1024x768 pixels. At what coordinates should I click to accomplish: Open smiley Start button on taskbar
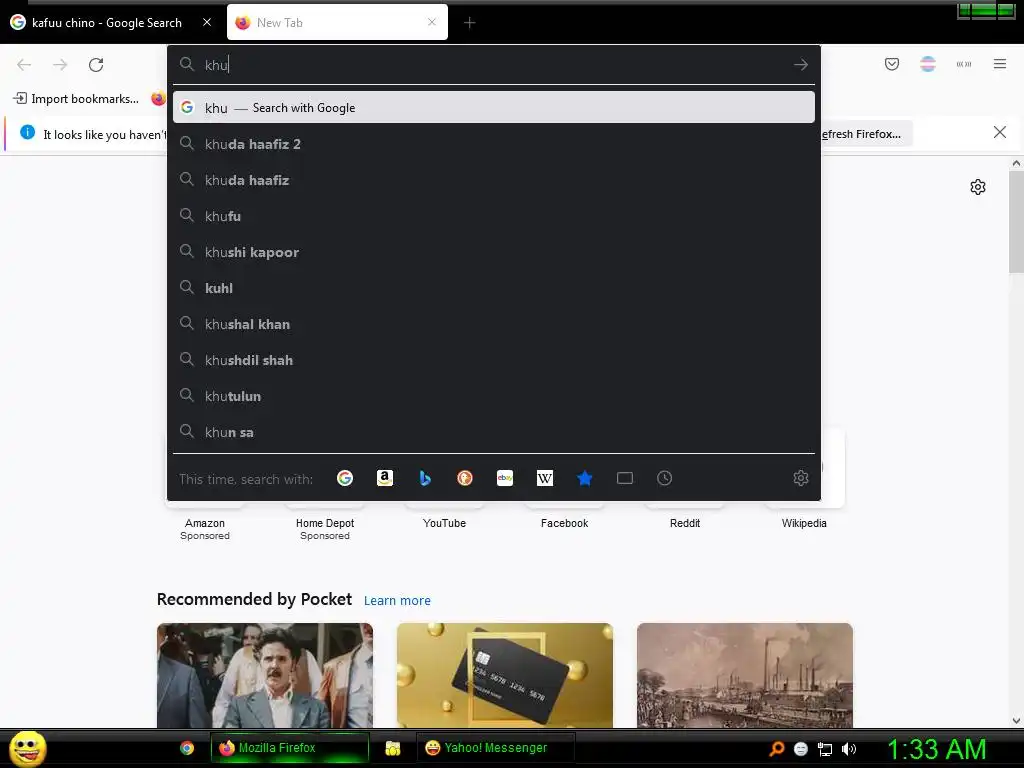[27, 748]
